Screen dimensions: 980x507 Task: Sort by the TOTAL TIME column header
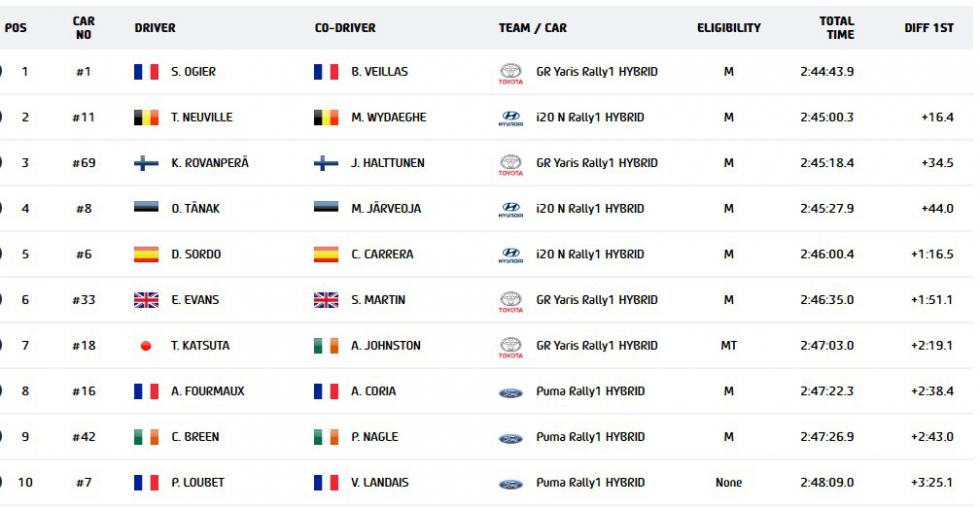836,28
